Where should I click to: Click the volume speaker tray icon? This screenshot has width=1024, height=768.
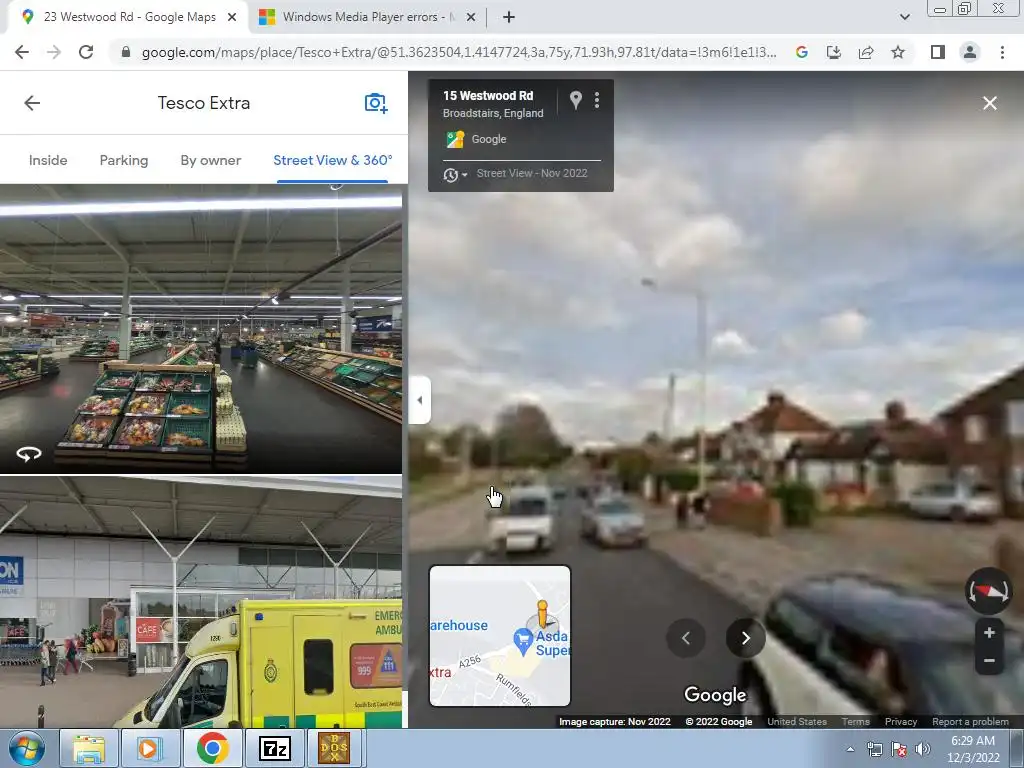click(922, 749)
